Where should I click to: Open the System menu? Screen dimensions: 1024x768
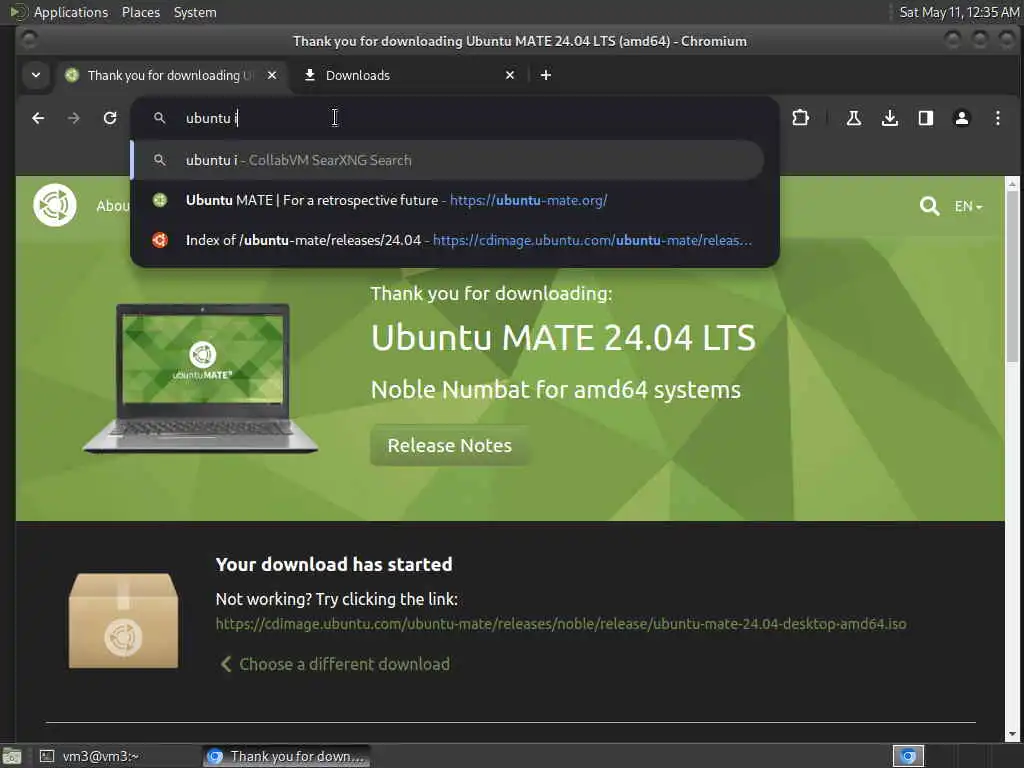coord(195,12)
